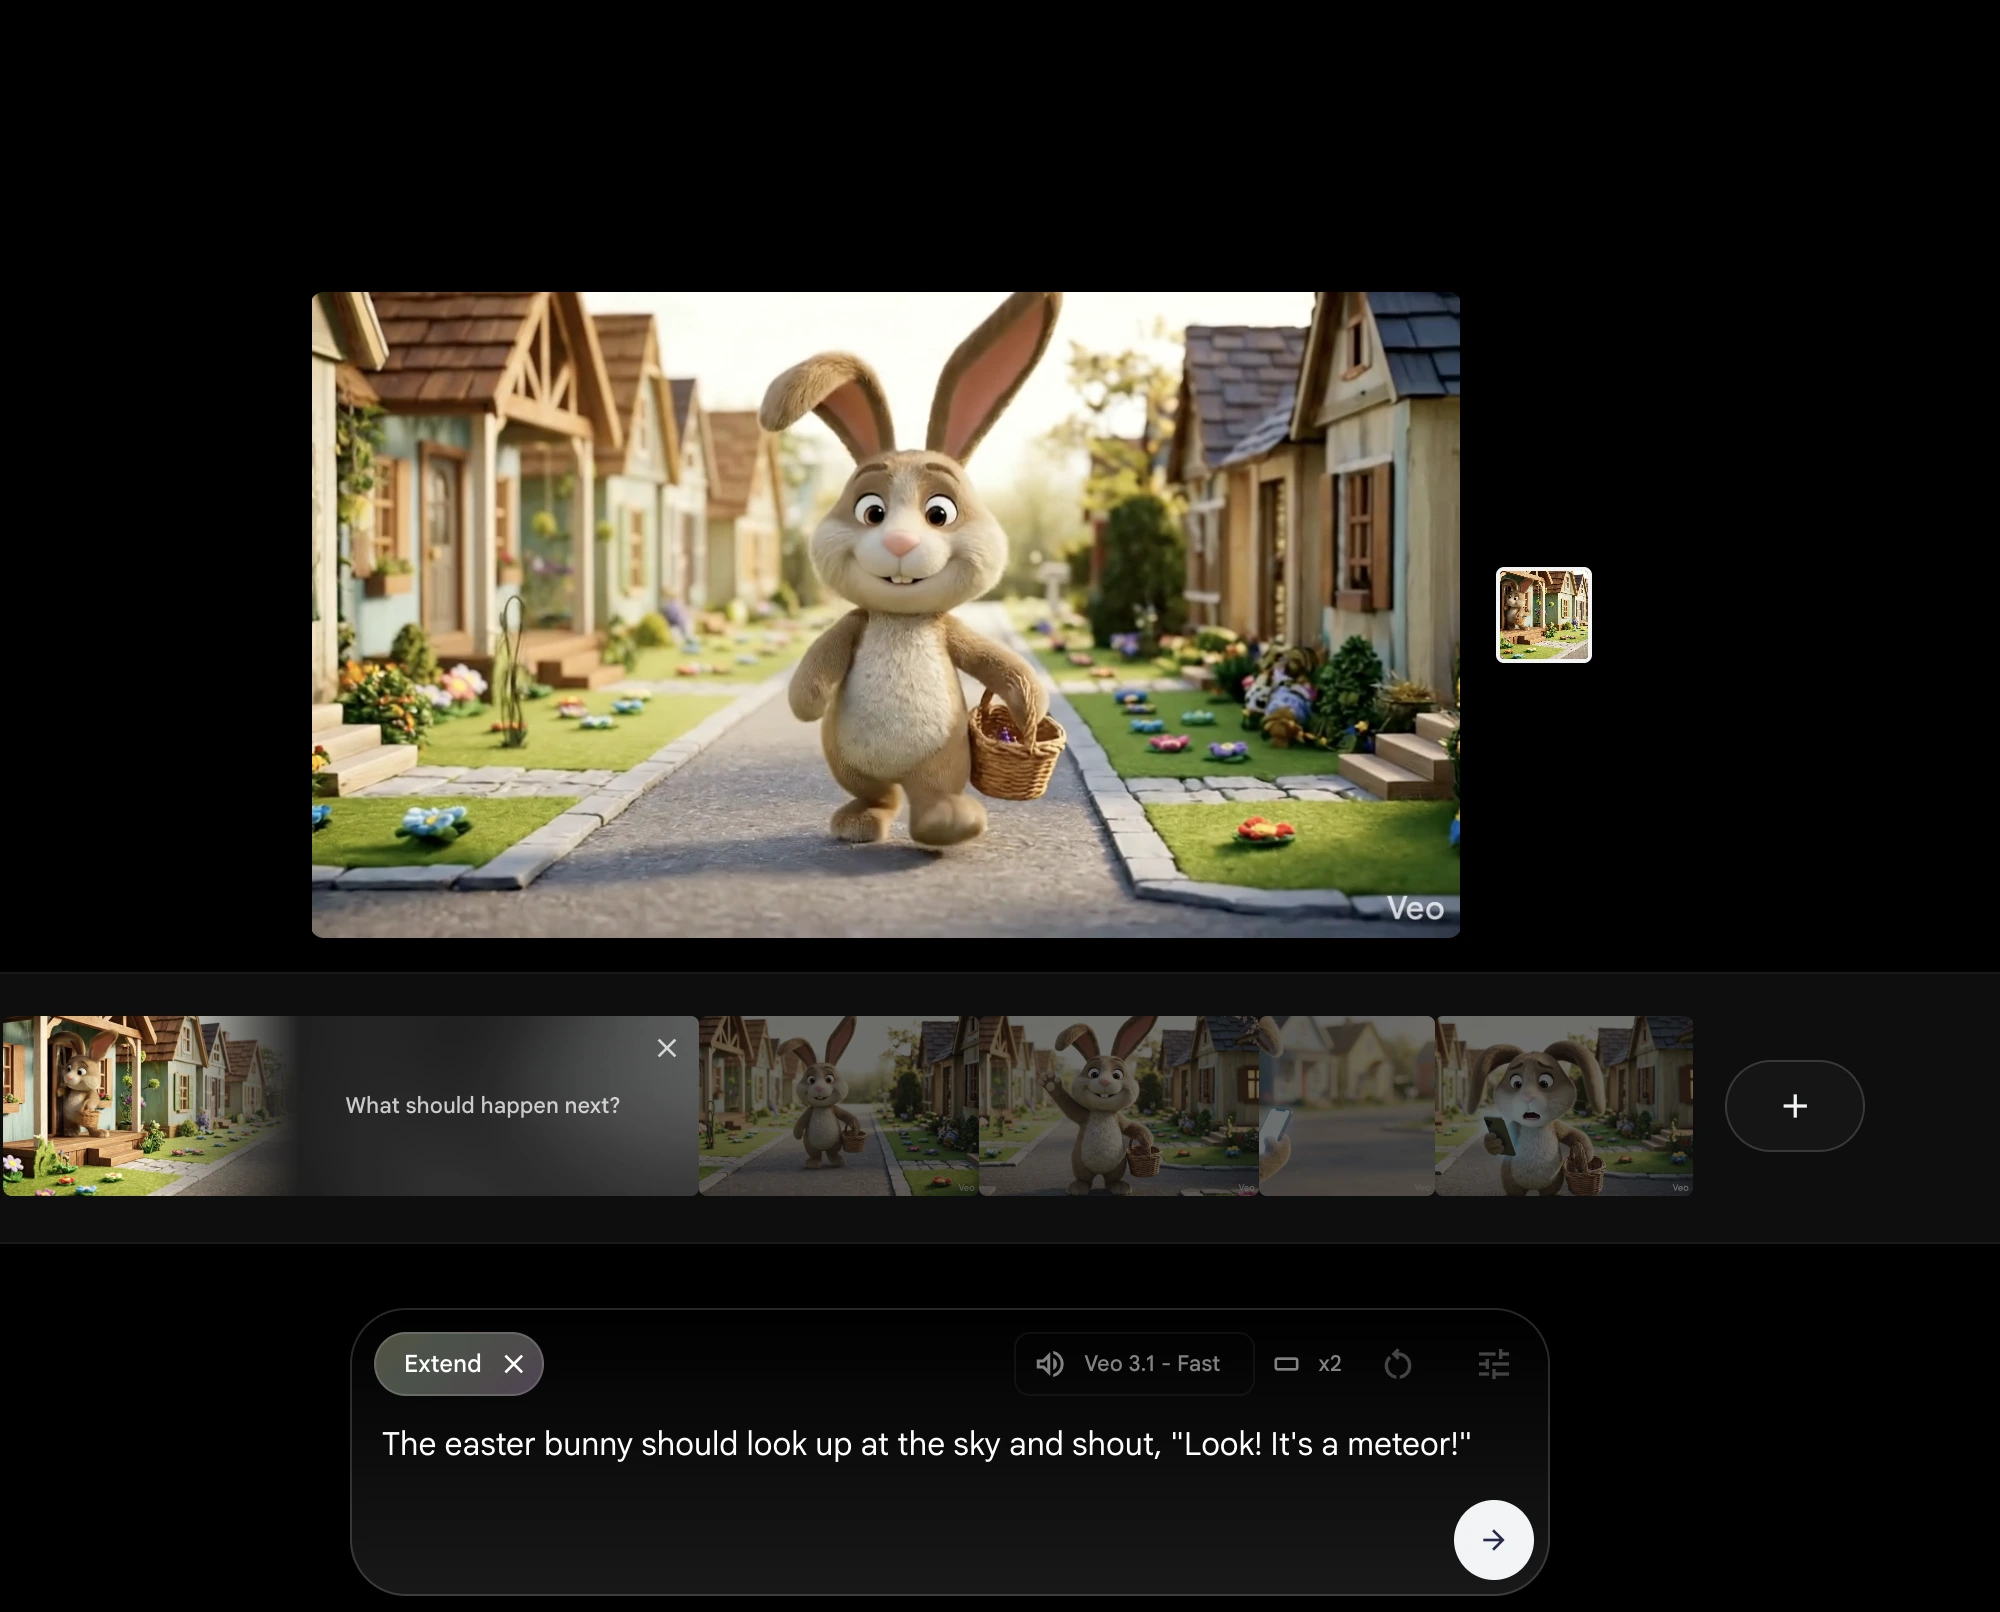Select the reference image thumbnail beside the video

tap(1543, 615)
